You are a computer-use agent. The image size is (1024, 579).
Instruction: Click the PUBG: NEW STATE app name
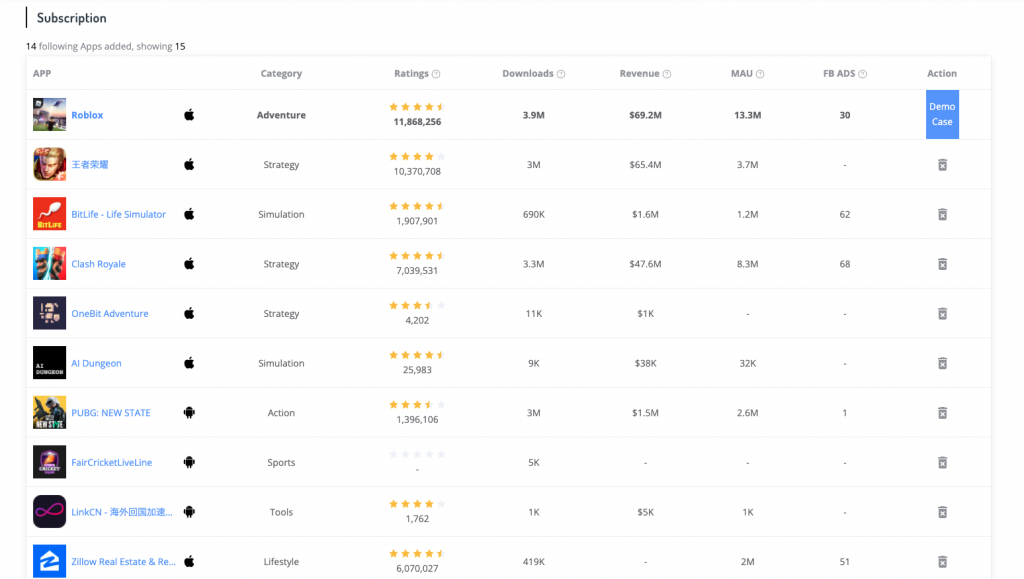[111, 413]
